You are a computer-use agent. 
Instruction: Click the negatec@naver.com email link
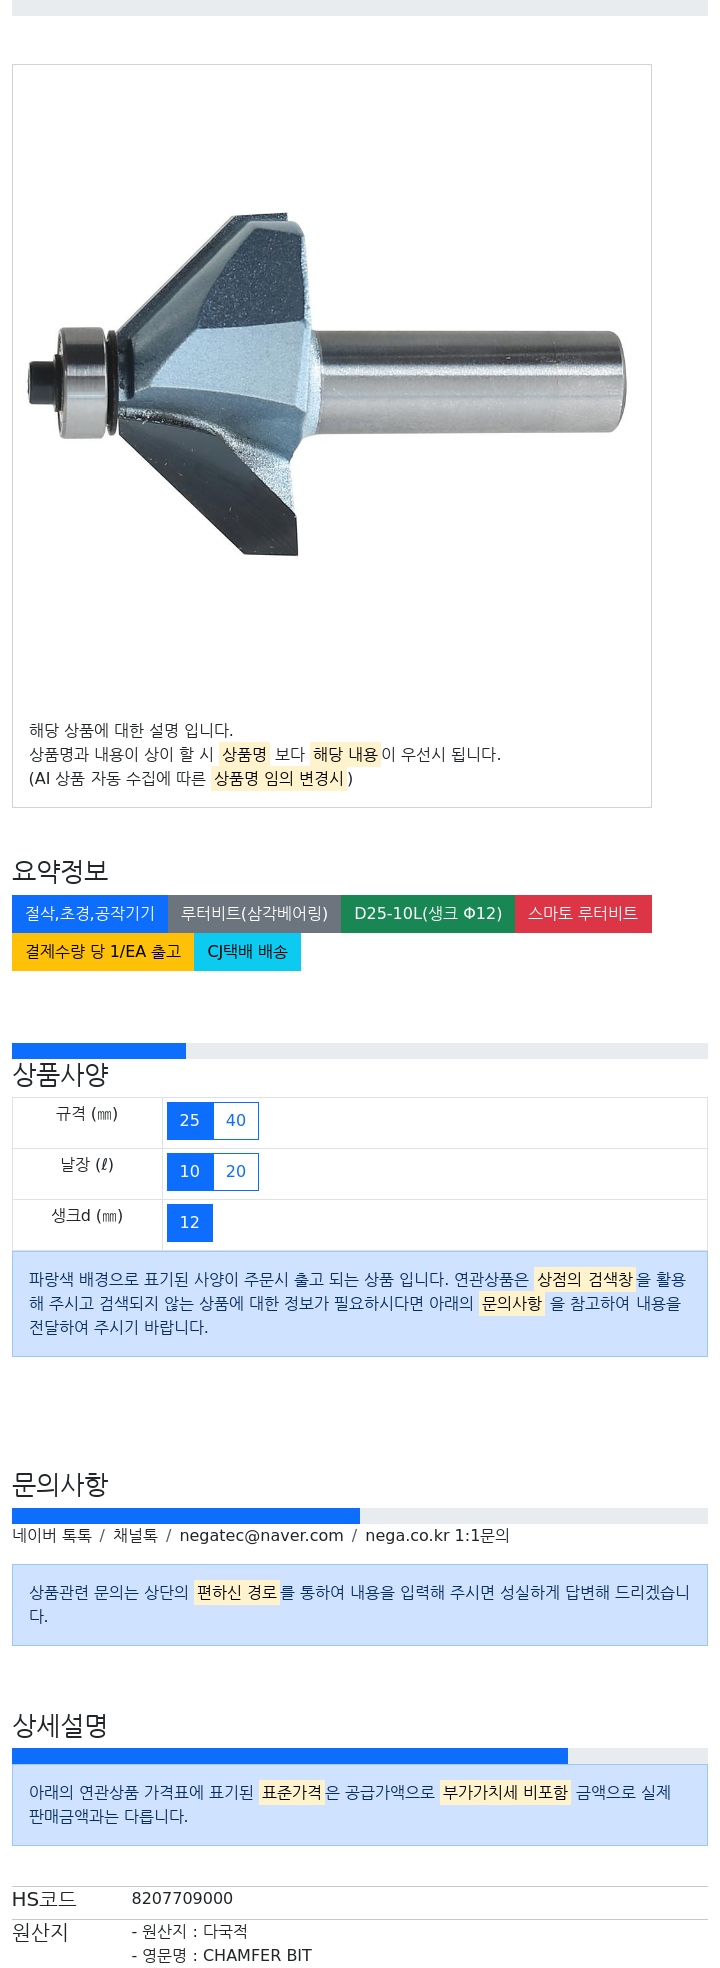click(261, 1535)
